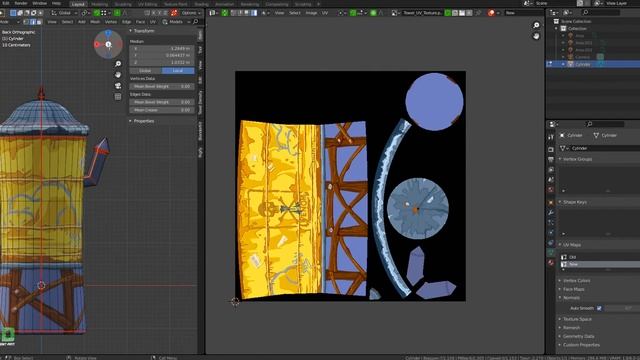Screen dimensions: 640x360
Task: Open the Render properties tab icon
Action: tap(551, 149)
